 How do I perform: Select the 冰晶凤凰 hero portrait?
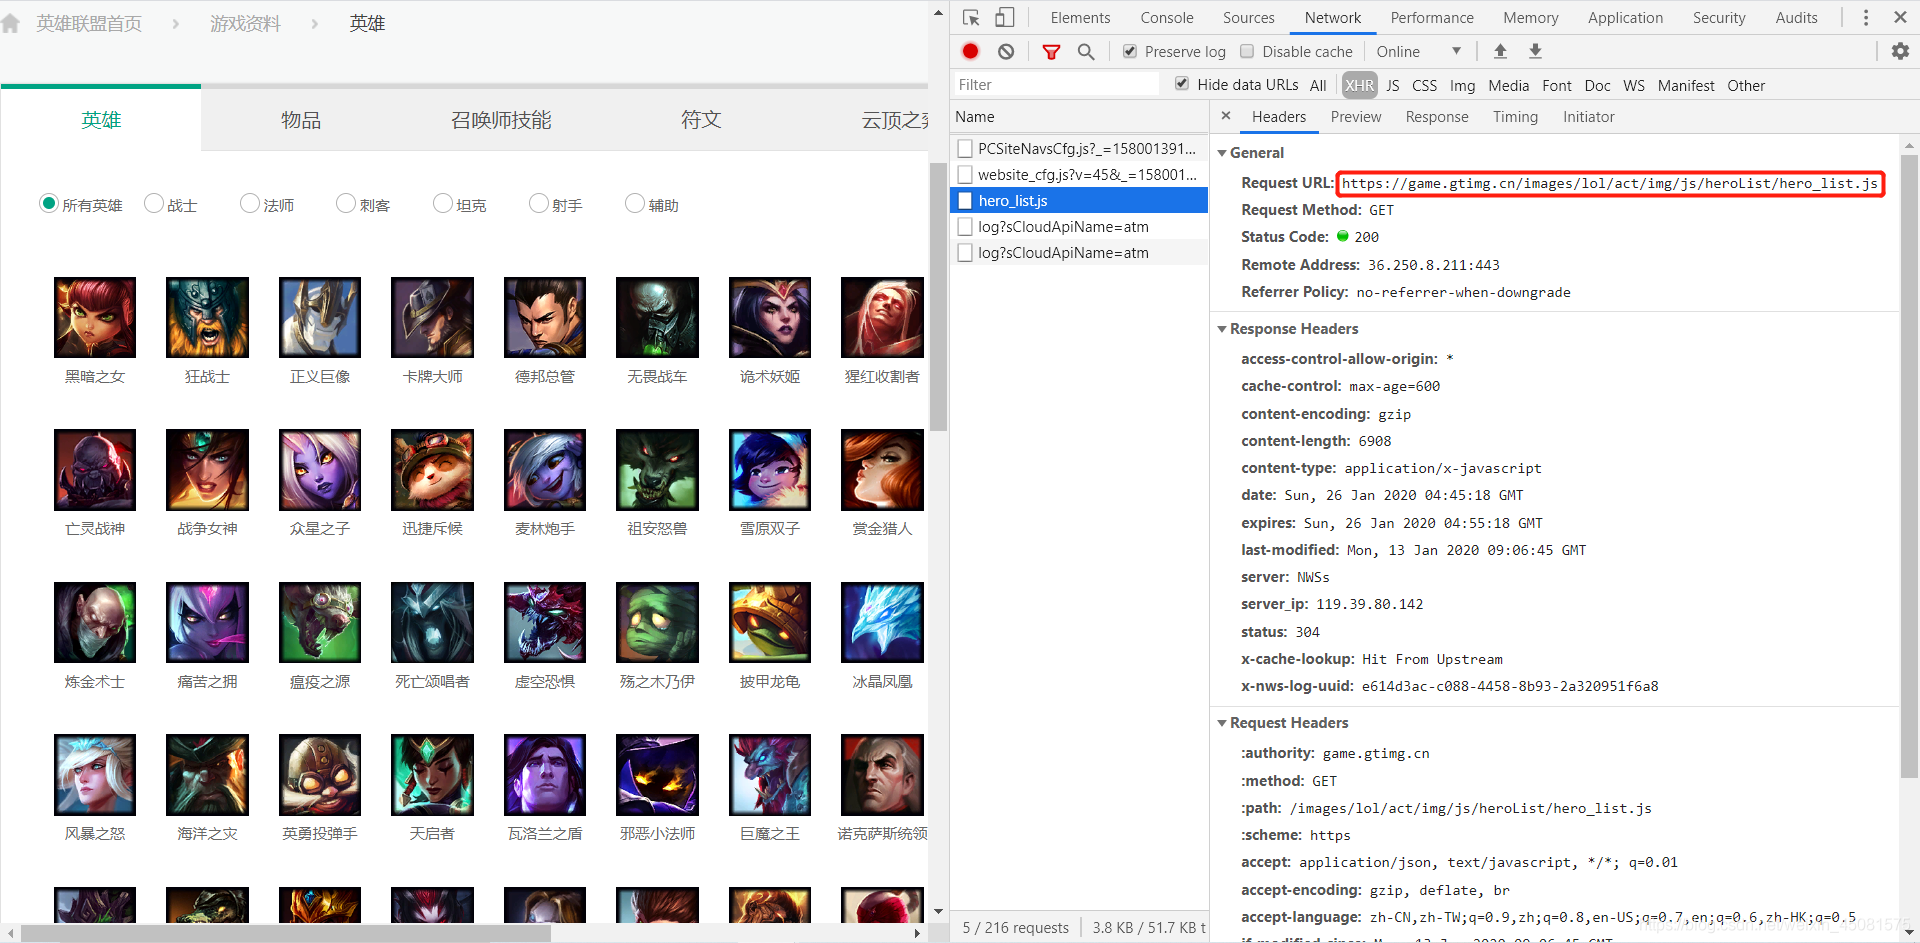pyautogui.click(x=882, y=622)
